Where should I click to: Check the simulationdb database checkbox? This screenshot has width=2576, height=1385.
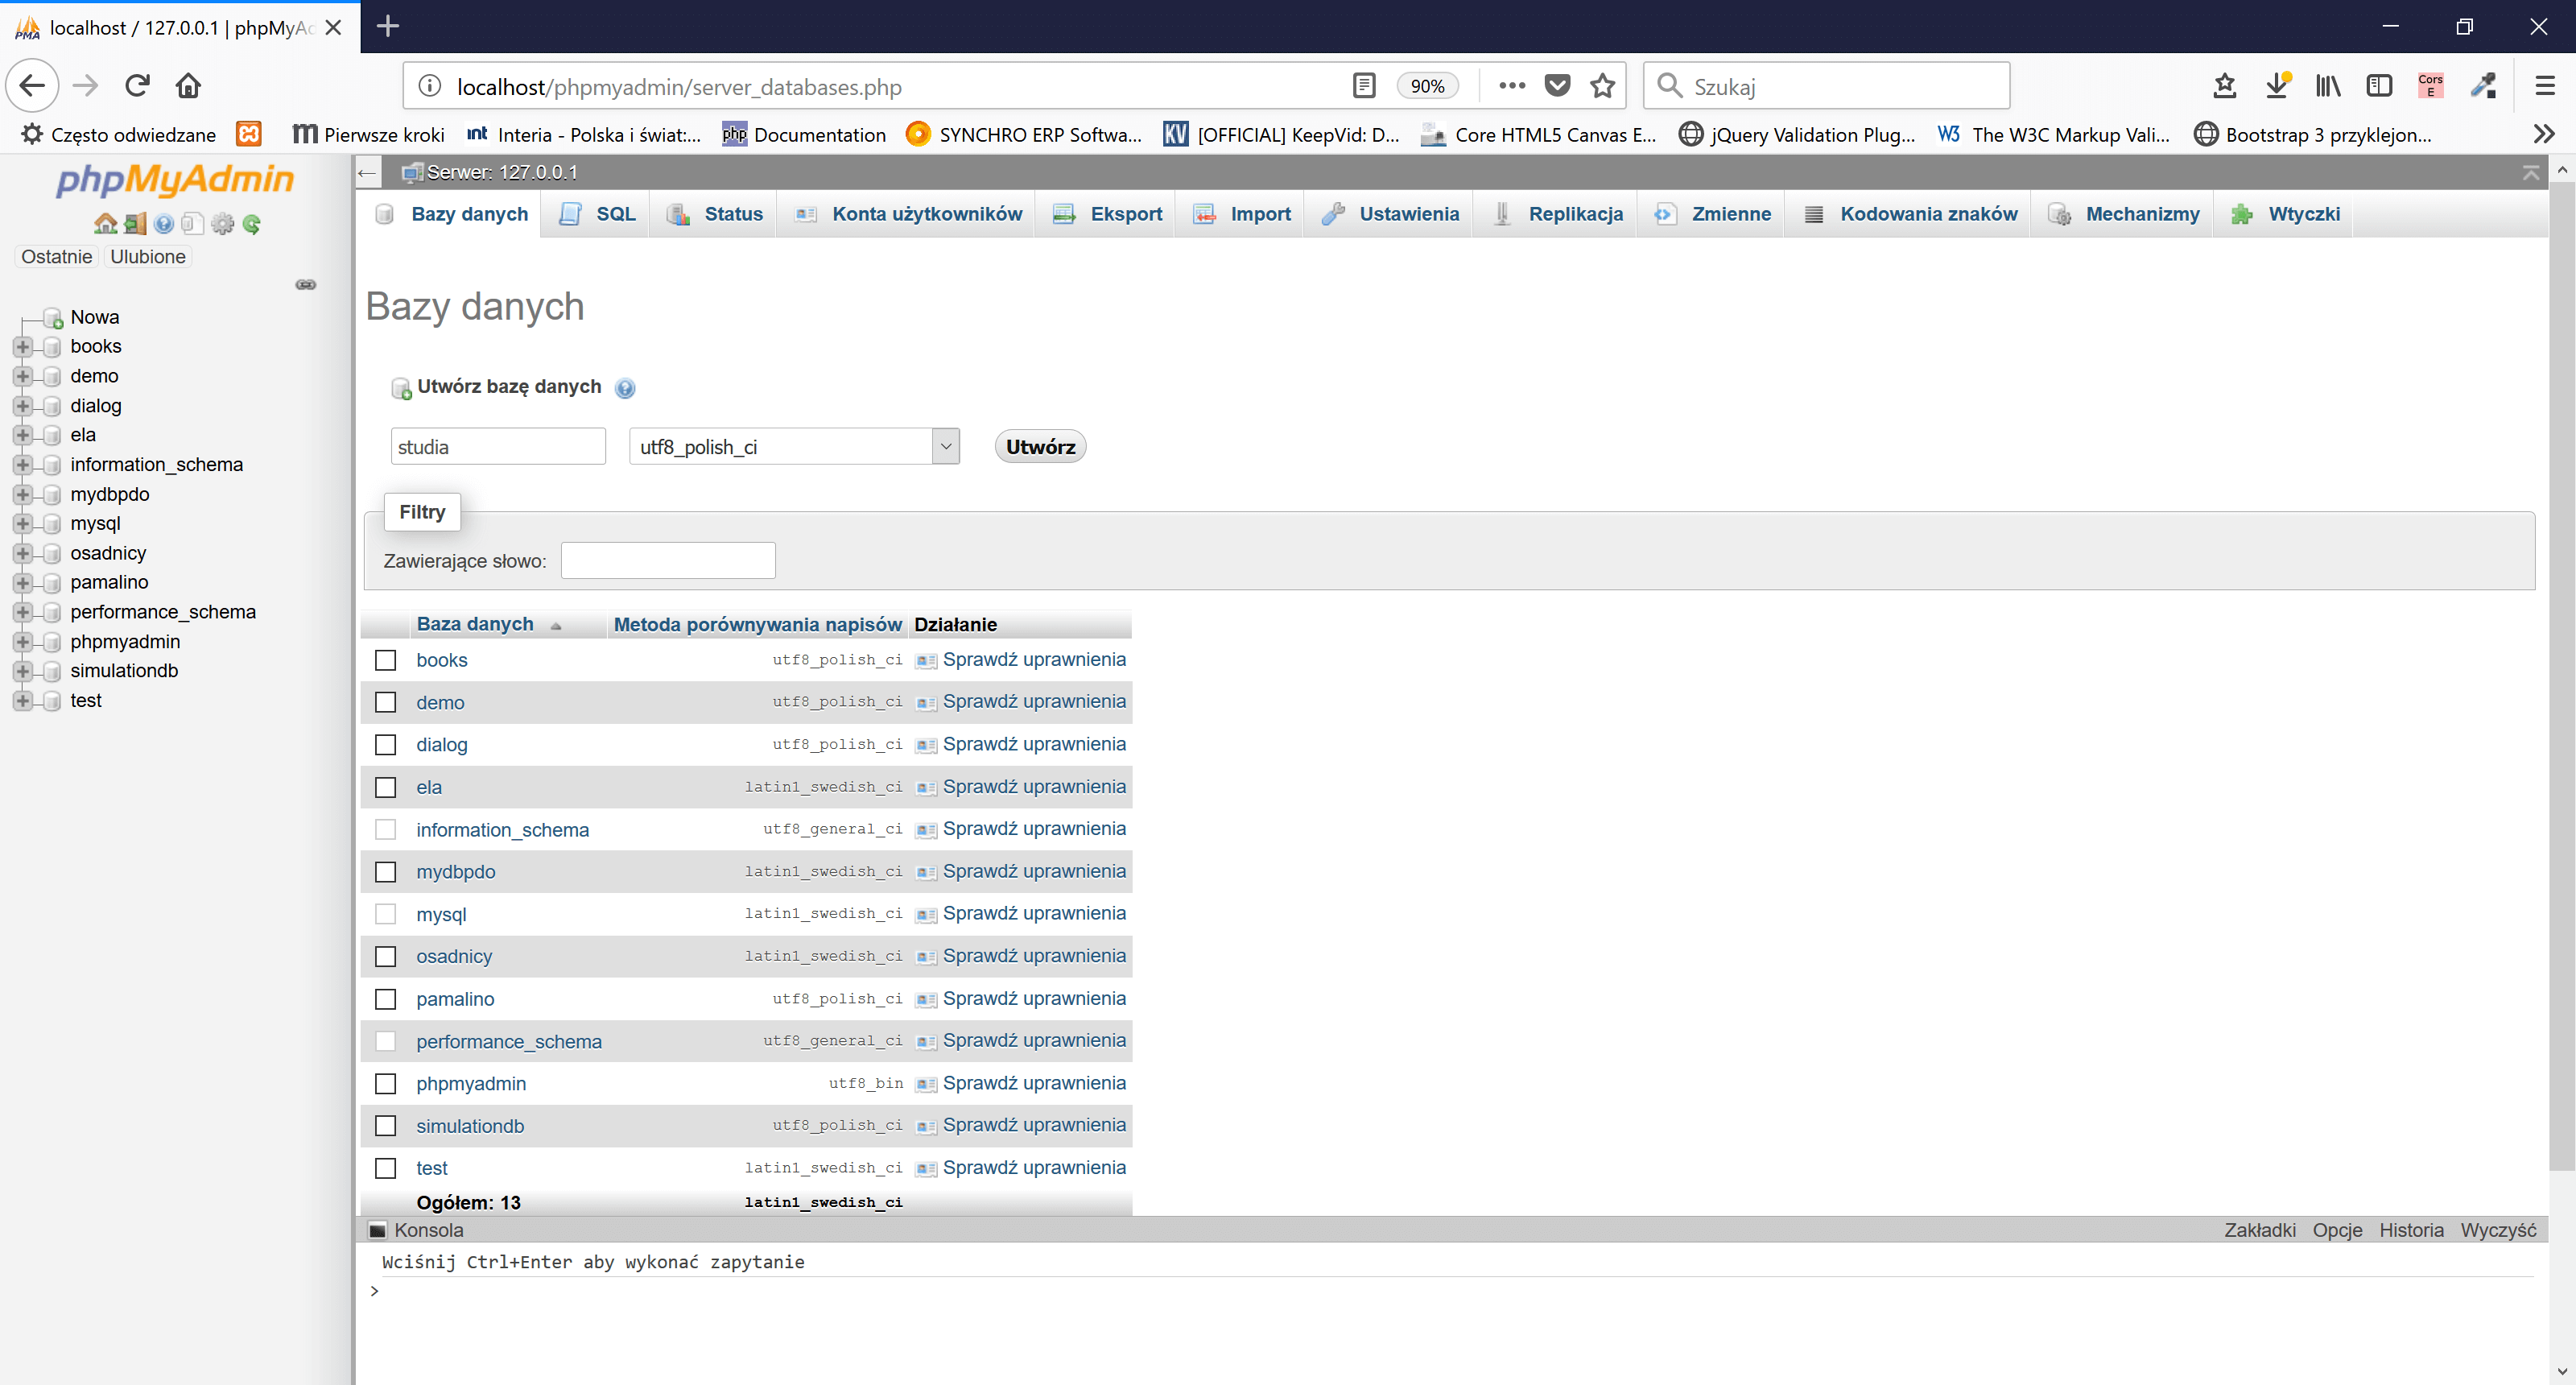385,1126
